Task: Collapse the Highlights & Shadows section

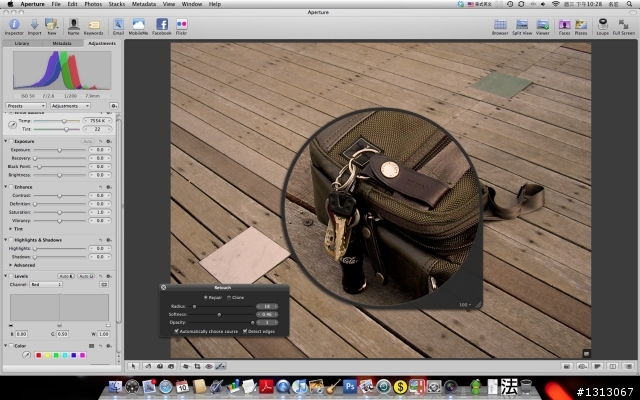Action: point(6,240)
